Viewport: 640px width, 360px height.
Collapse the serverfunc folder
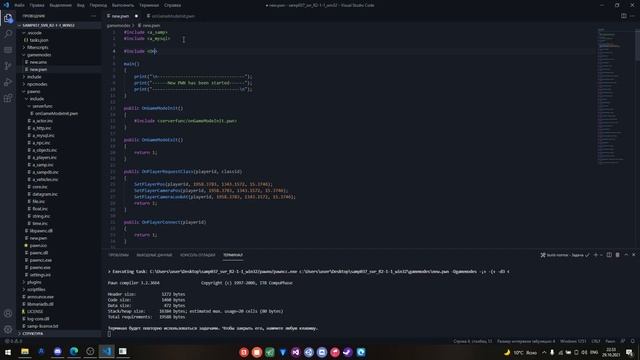[59, 106]
